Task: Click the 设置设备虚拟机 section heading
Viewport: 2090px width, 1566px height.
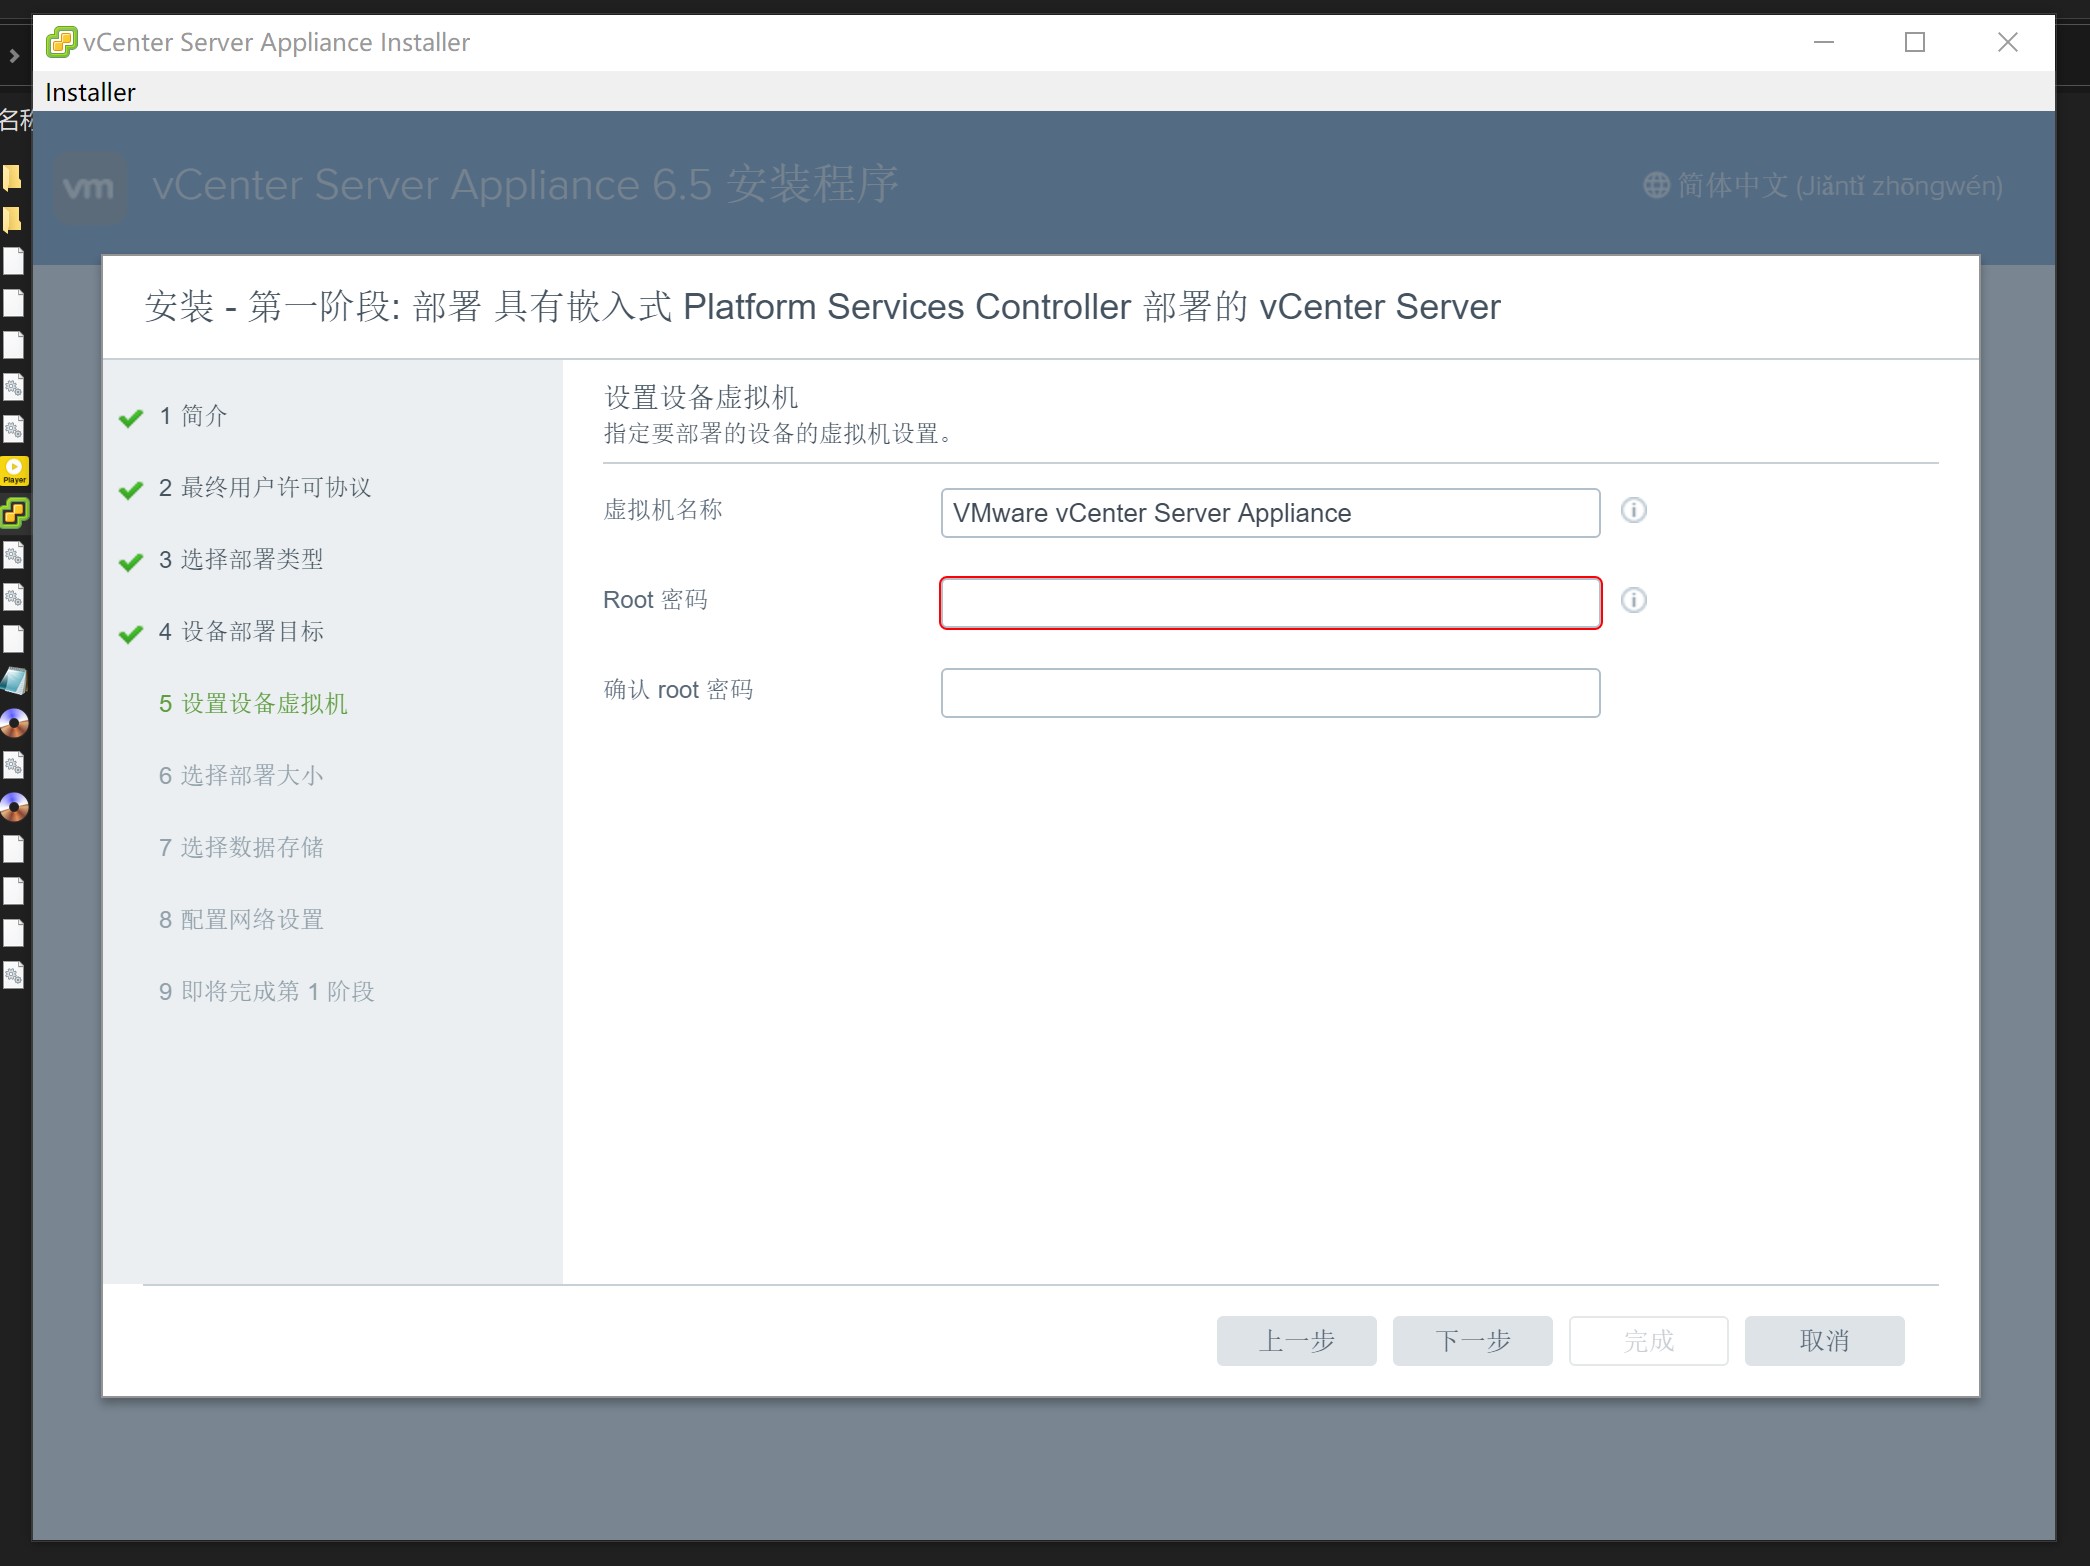Action: click(701, 398)
